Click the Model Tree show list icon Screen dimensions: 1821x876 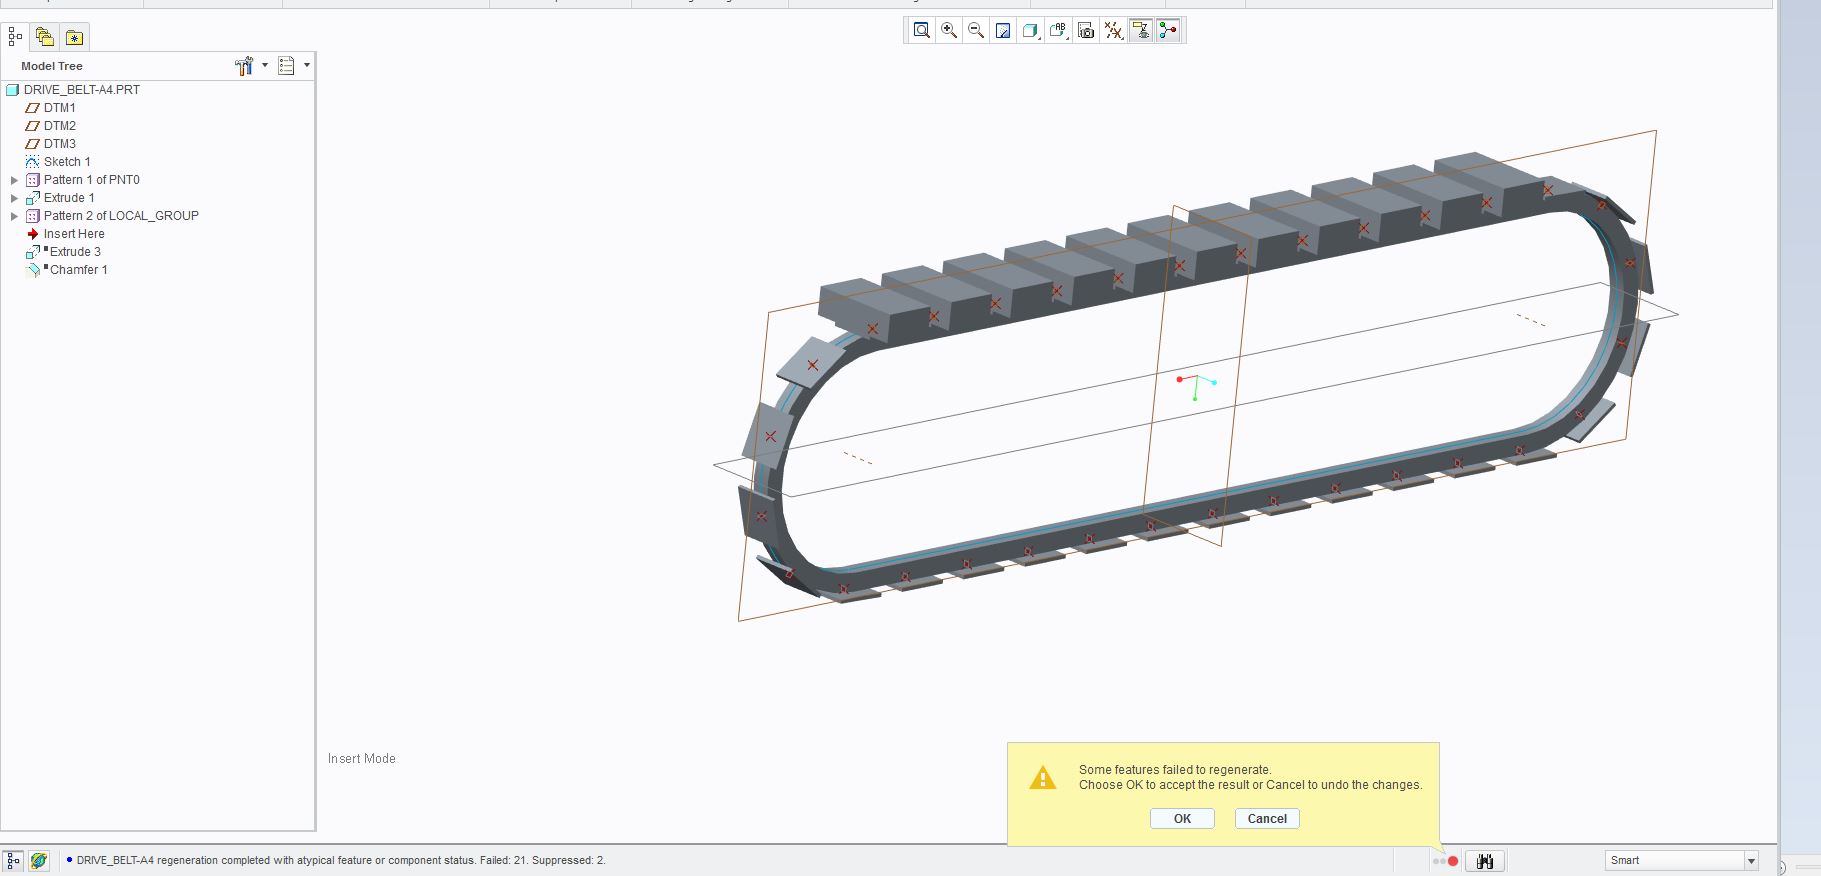(286, 66)
